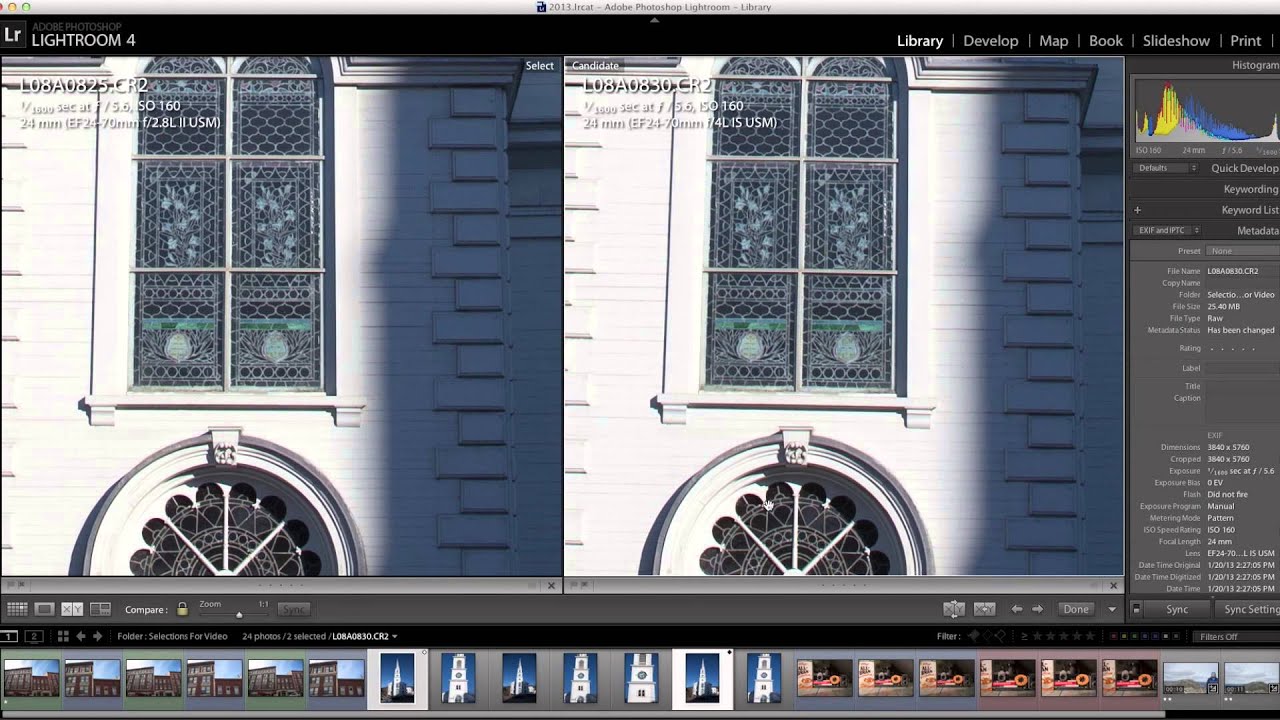
Task: Close the Select photo pane
Action: tap(551, 585)
